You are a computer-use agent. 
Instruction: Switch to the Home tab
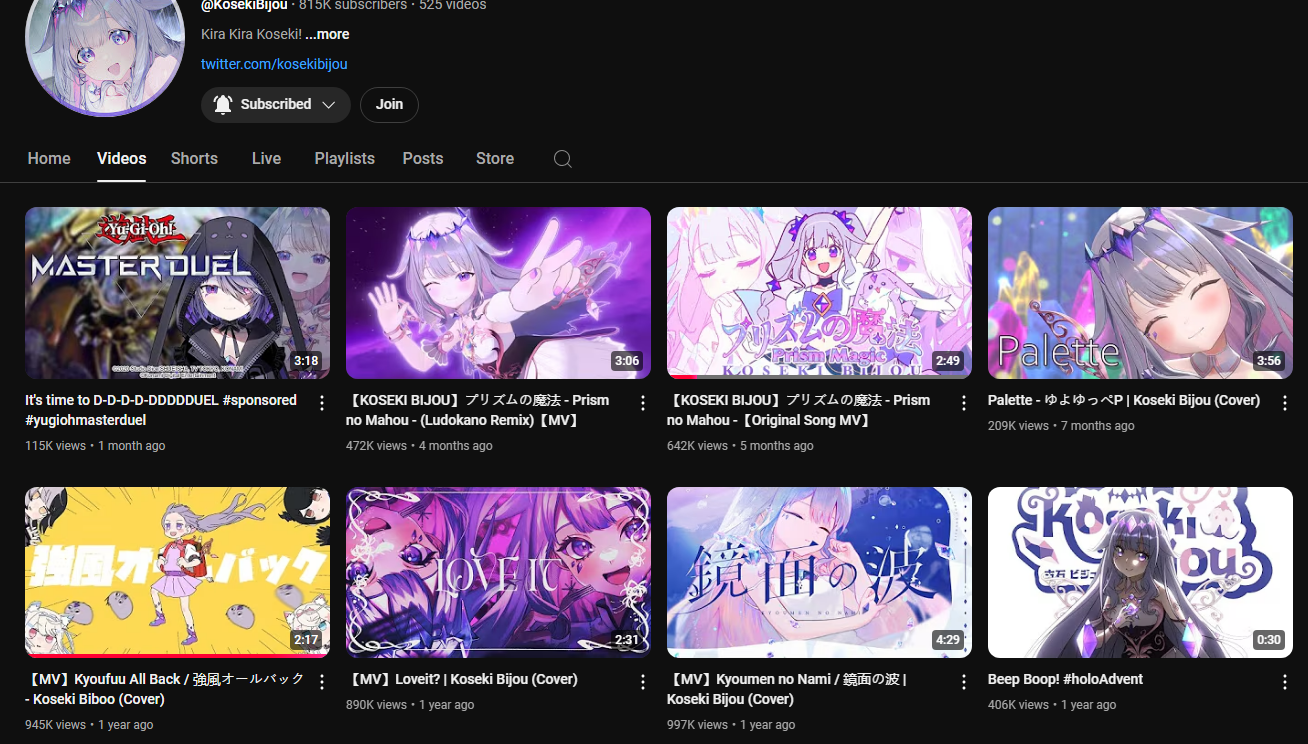pos(49,159)
